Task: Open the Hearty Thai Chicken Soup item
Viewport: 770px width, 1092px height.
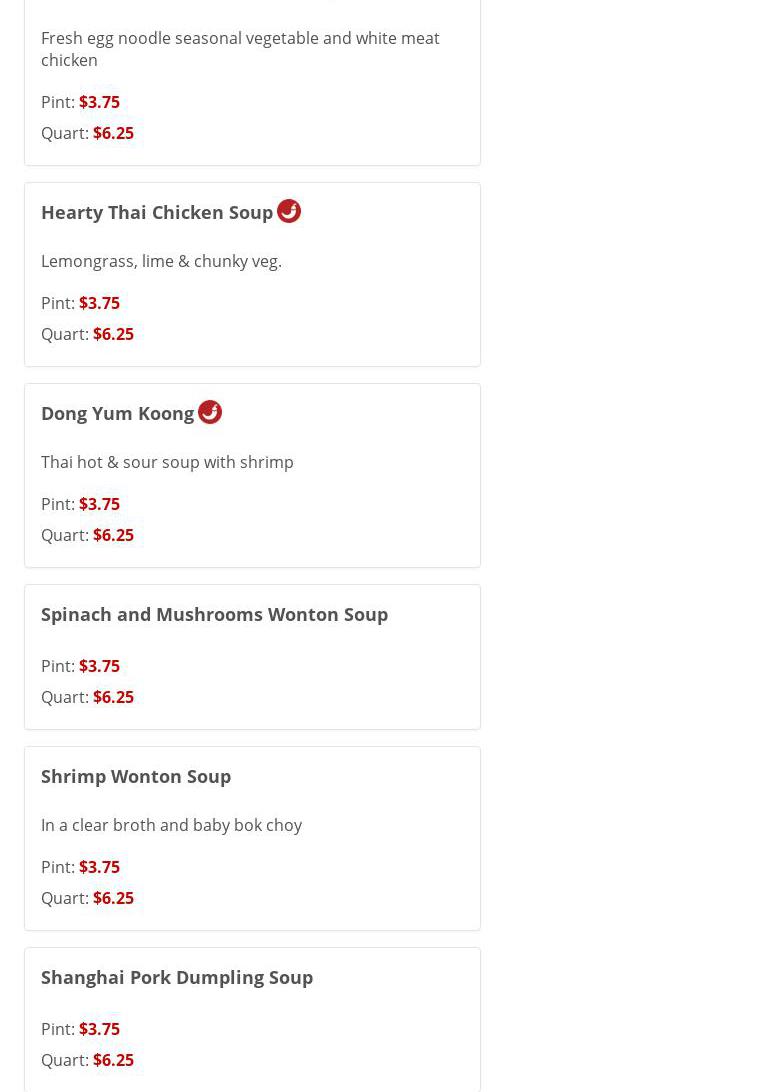Action: point(157,212)
